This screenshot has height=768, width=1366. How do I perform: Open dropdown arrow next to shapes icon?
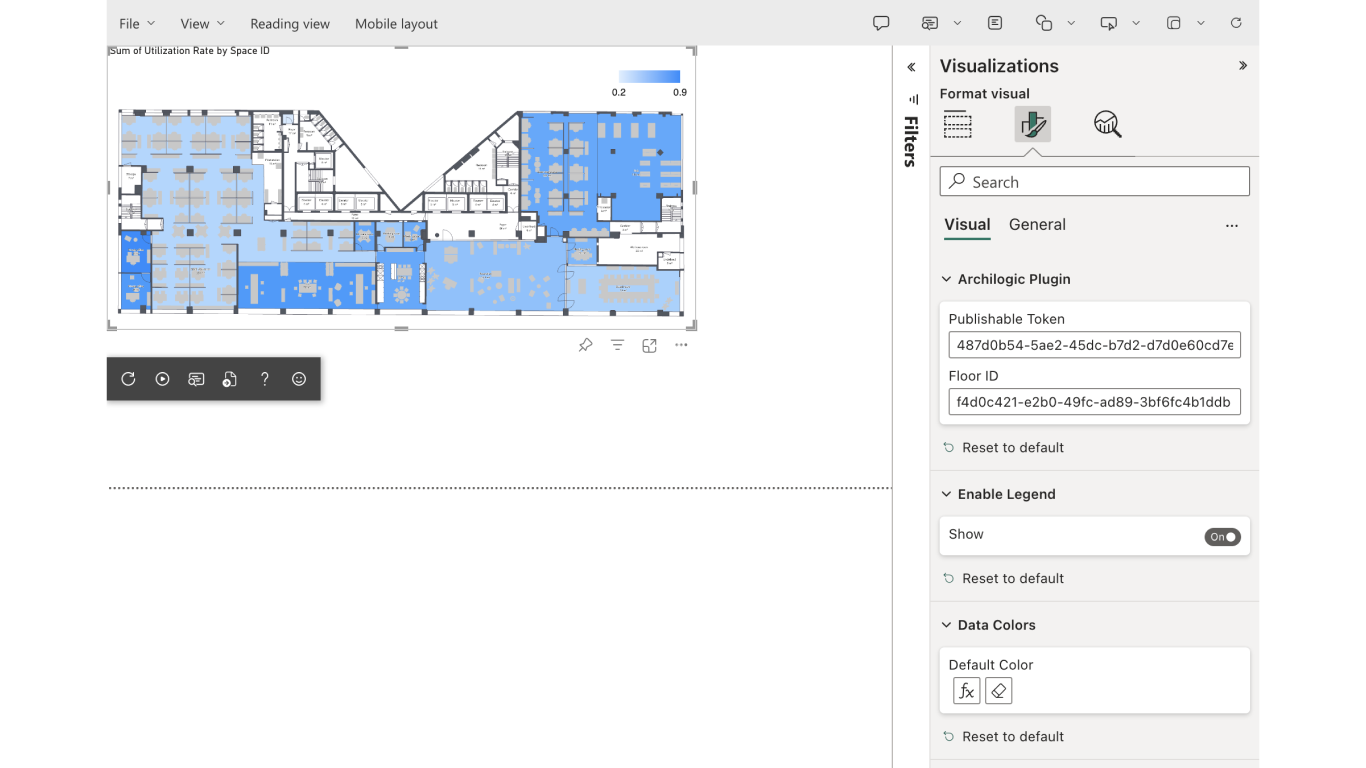click(1071, 23)
